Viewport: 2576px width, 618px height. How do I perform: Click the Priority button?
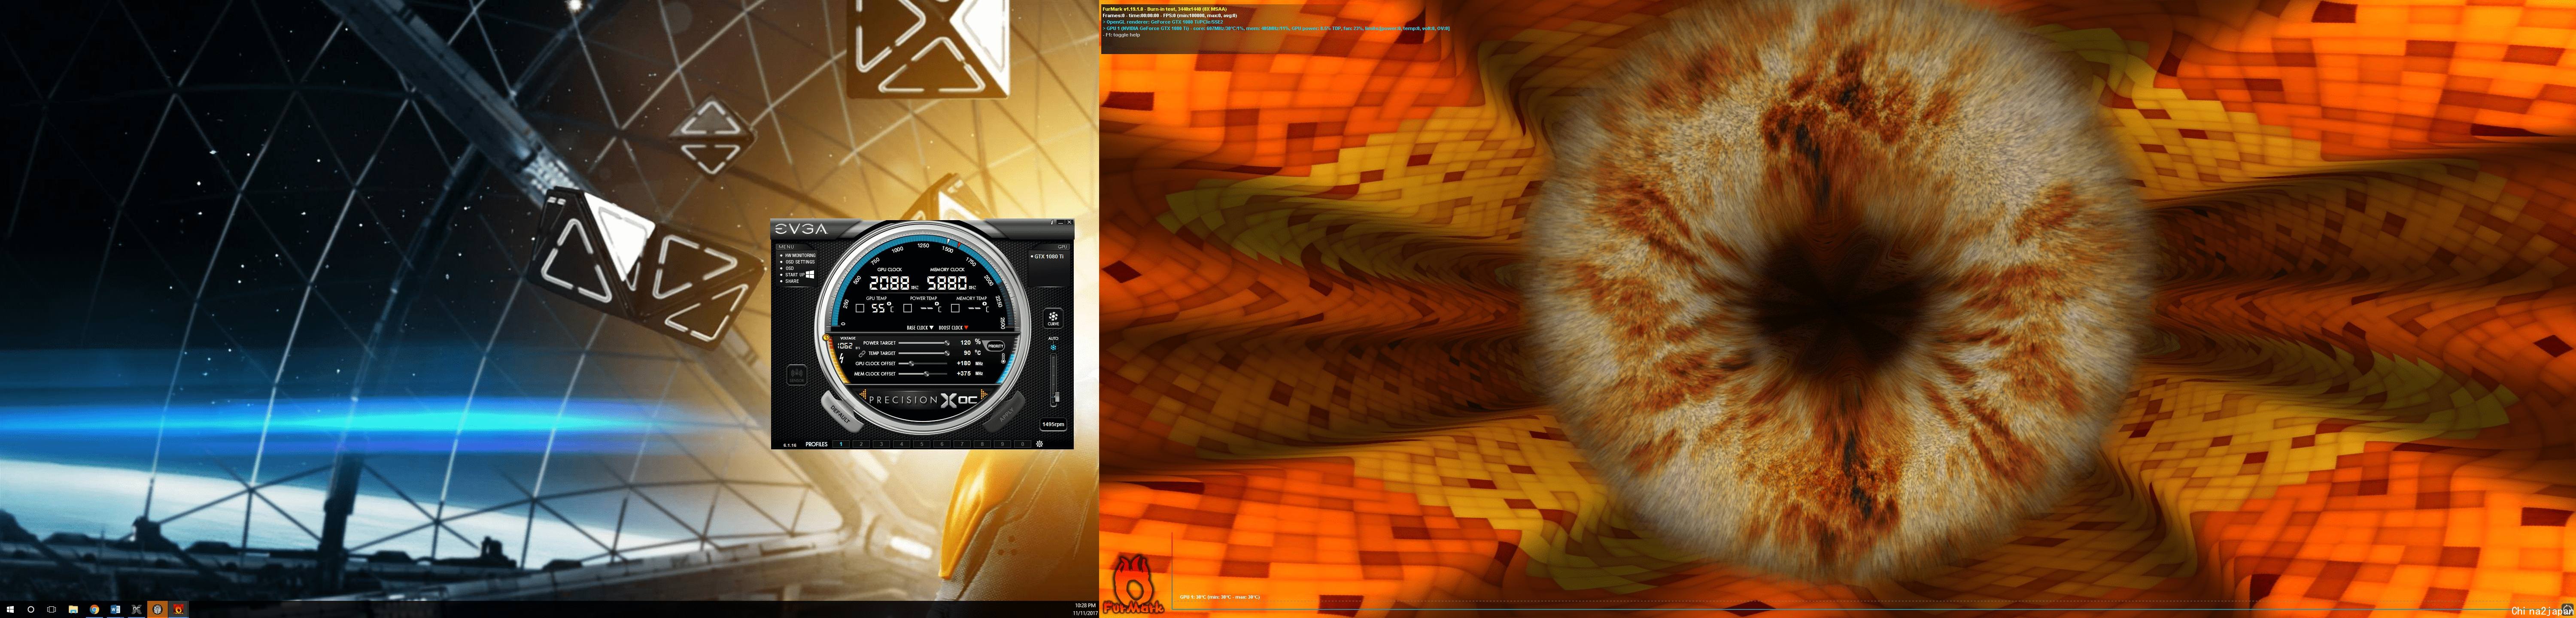coord(996,346)
